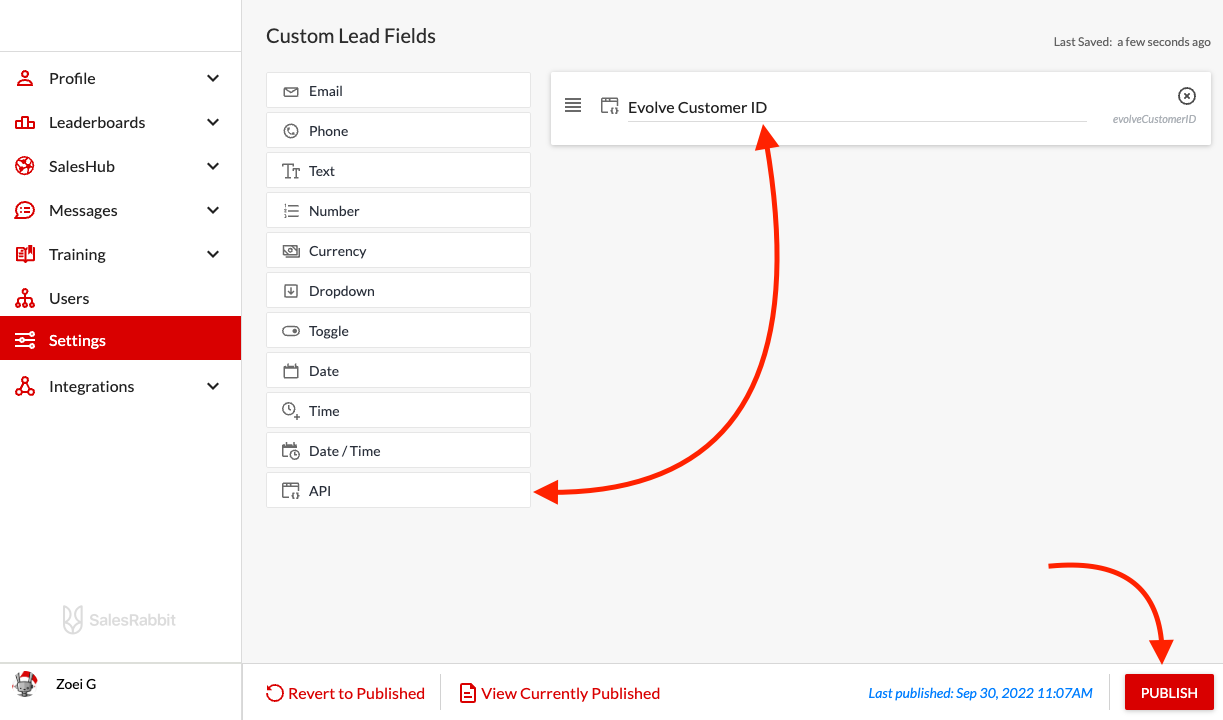Image resolution: width=1223 pixels, height=720 pixels.
Task: Add a Date / Time custom field
Action: coord(398,451)
